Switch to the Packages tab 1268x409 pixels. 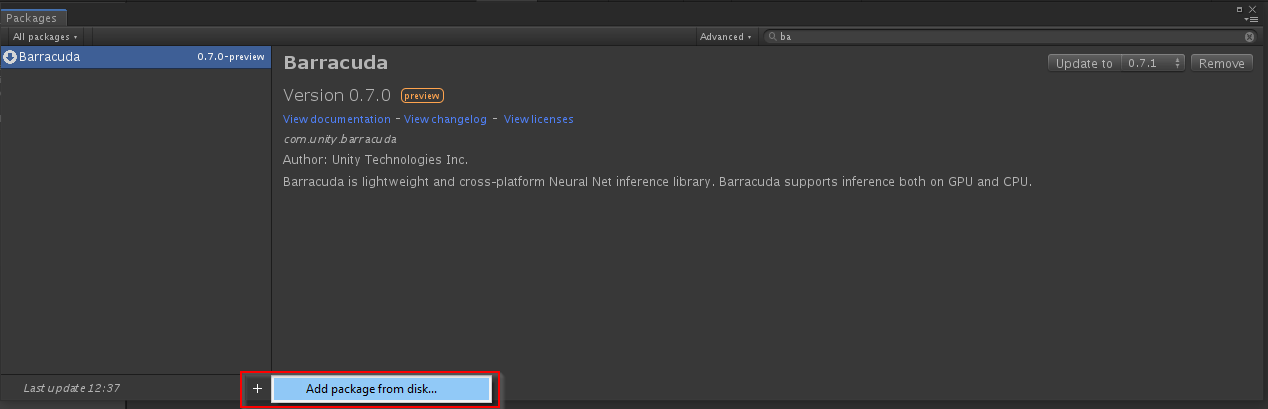pos(32,18)
